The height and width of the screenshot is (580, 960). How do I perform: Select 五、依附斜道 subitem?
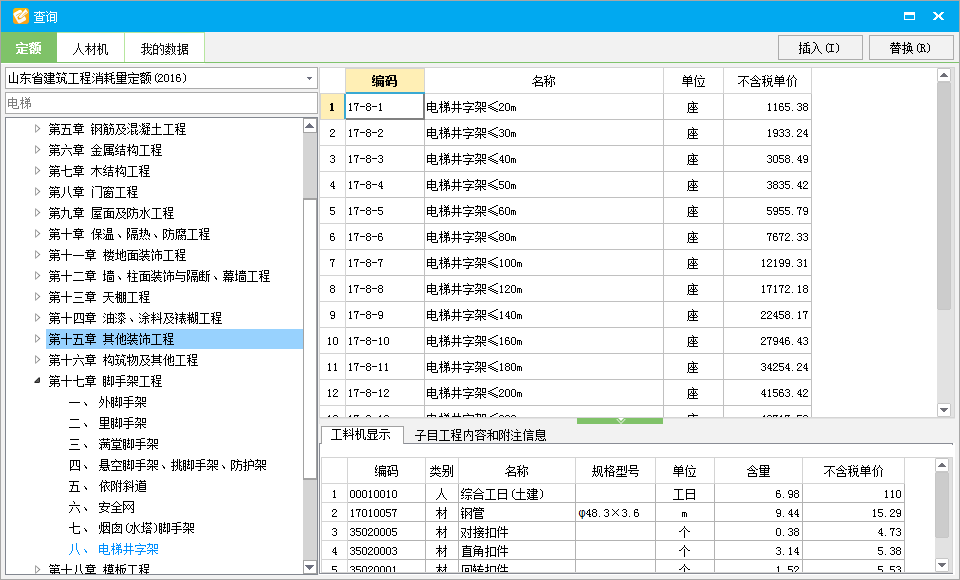[108, 486]
